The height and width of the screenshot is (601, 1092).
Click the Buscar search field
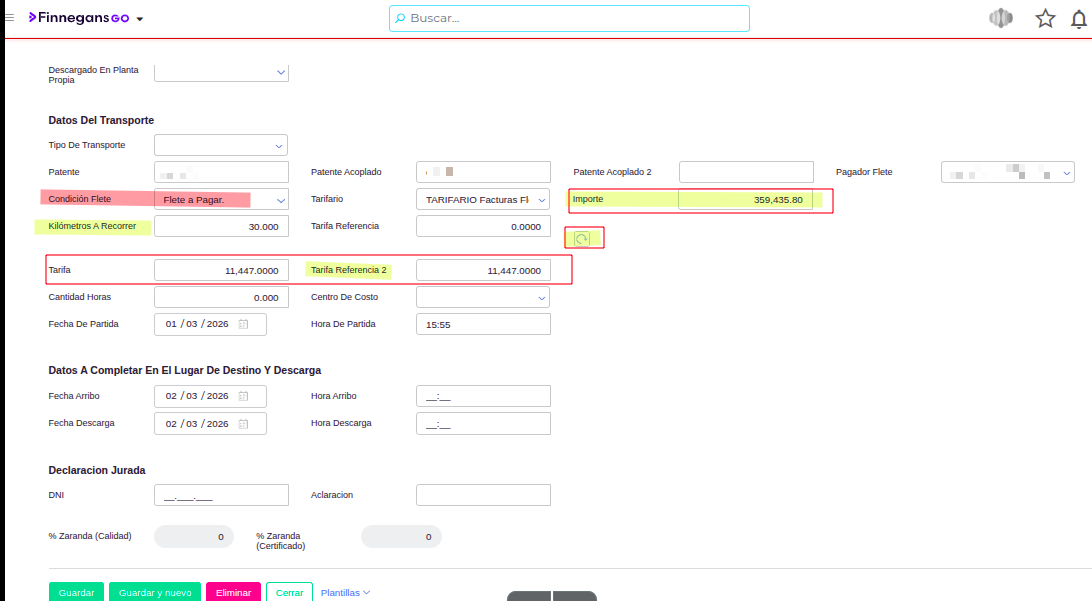[570, 18]
